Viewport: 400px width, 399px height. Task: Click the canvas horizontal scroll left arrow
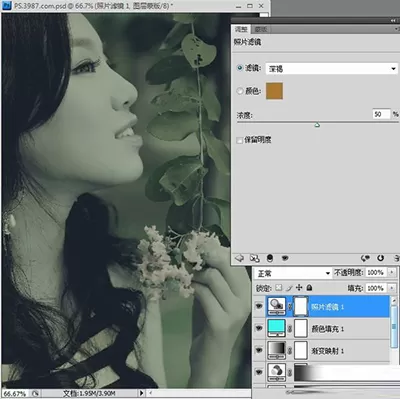(151, 393)
